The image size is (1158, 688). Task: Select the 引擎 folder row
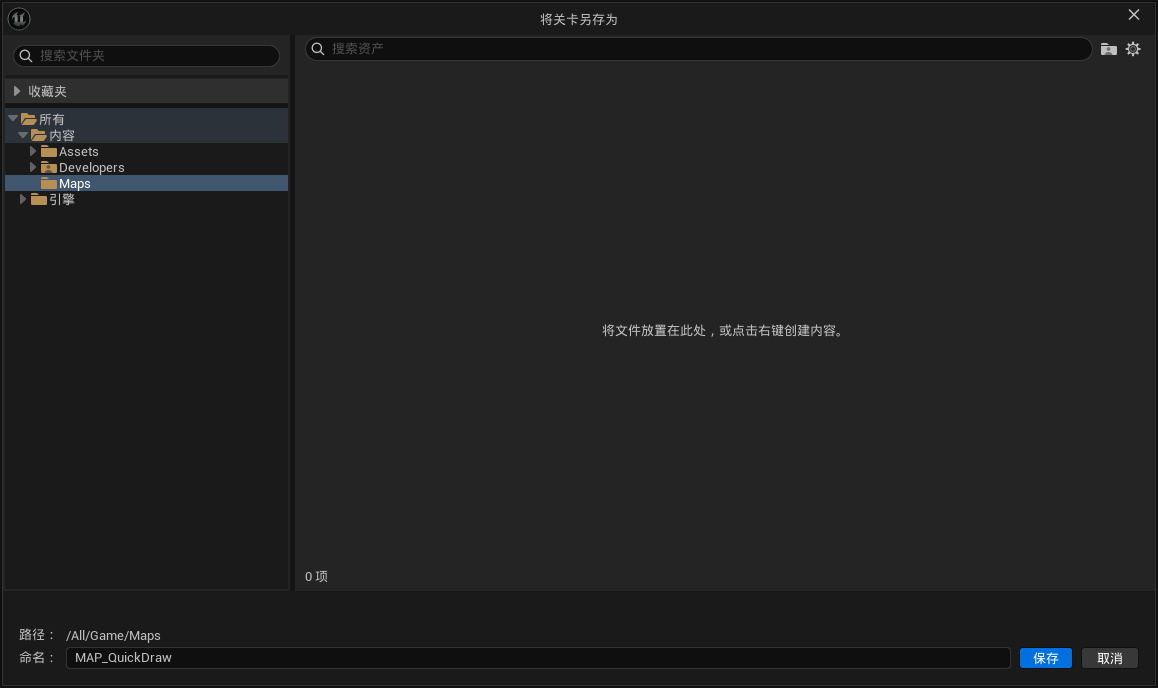pyautogui.click(x=146, y=199)
